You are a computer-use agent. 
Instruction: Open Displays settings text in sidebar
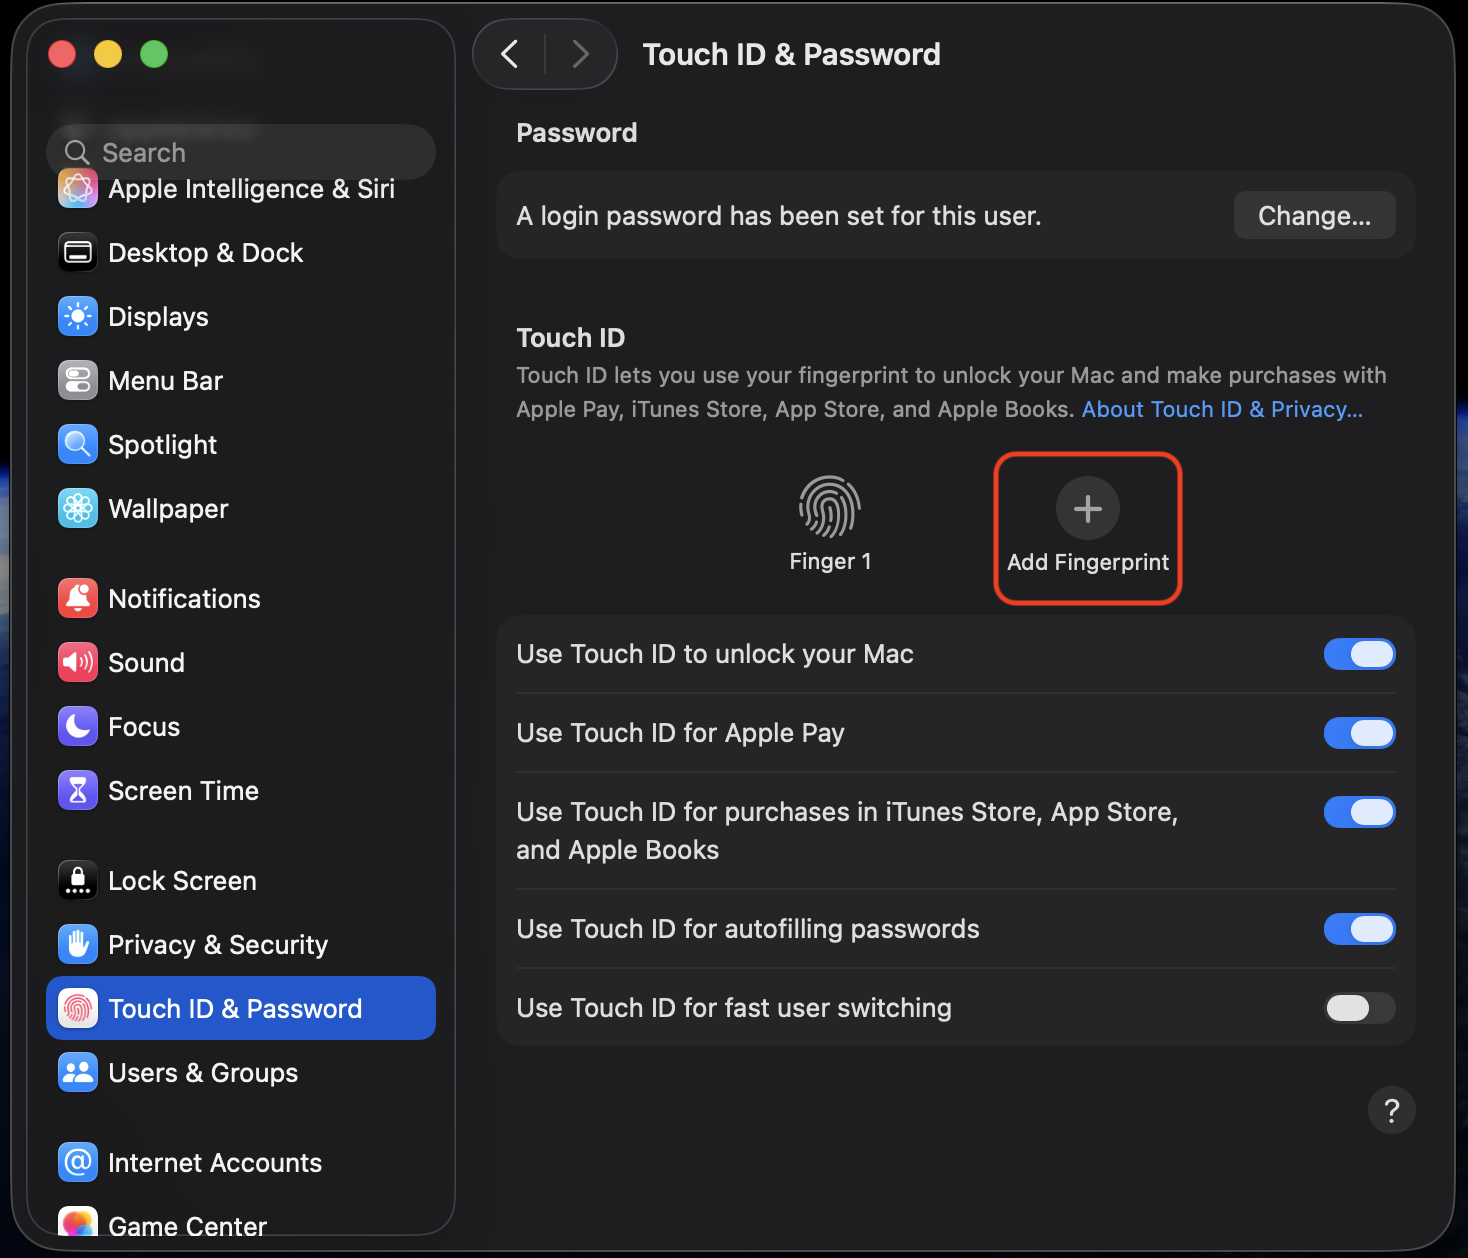coord(158,317)
